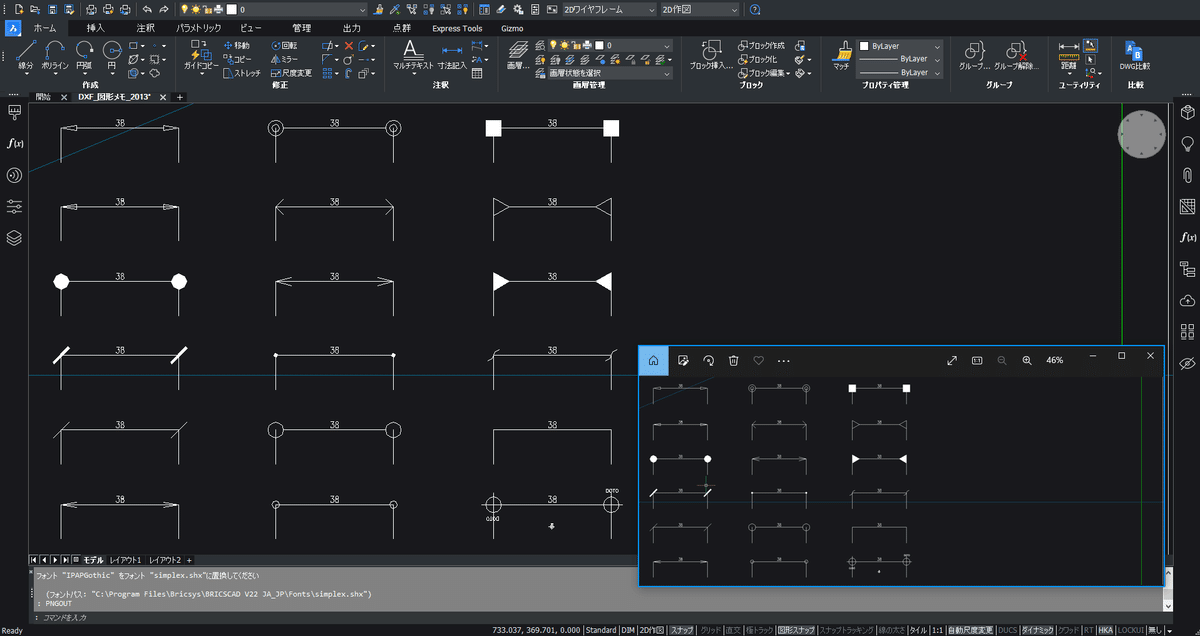The width and height of the screenshot is (1200, 636).
Task: Toggle 極トラック (Polar tracking) in status bar
Action: pos(759,630)
